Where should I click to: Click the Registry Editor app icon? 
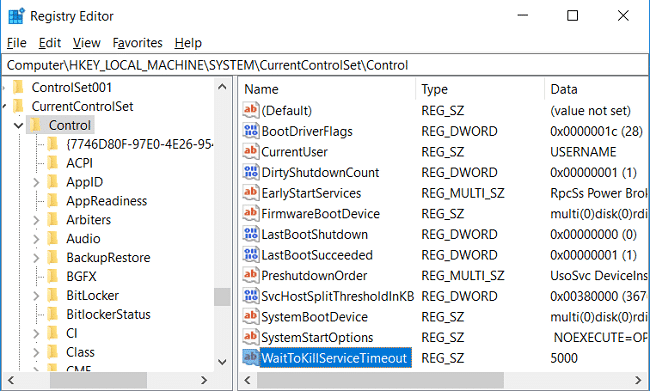[x=16, y=16]
